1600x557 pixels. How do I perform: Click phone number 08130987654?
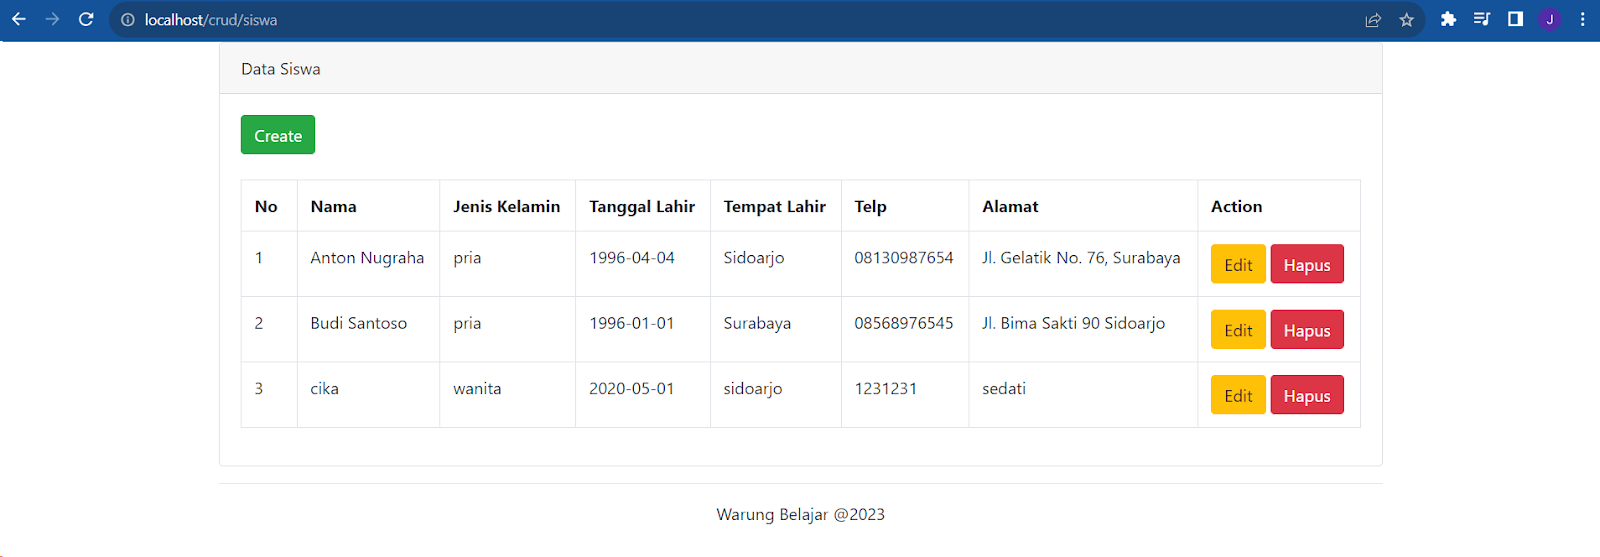(904, 258)
